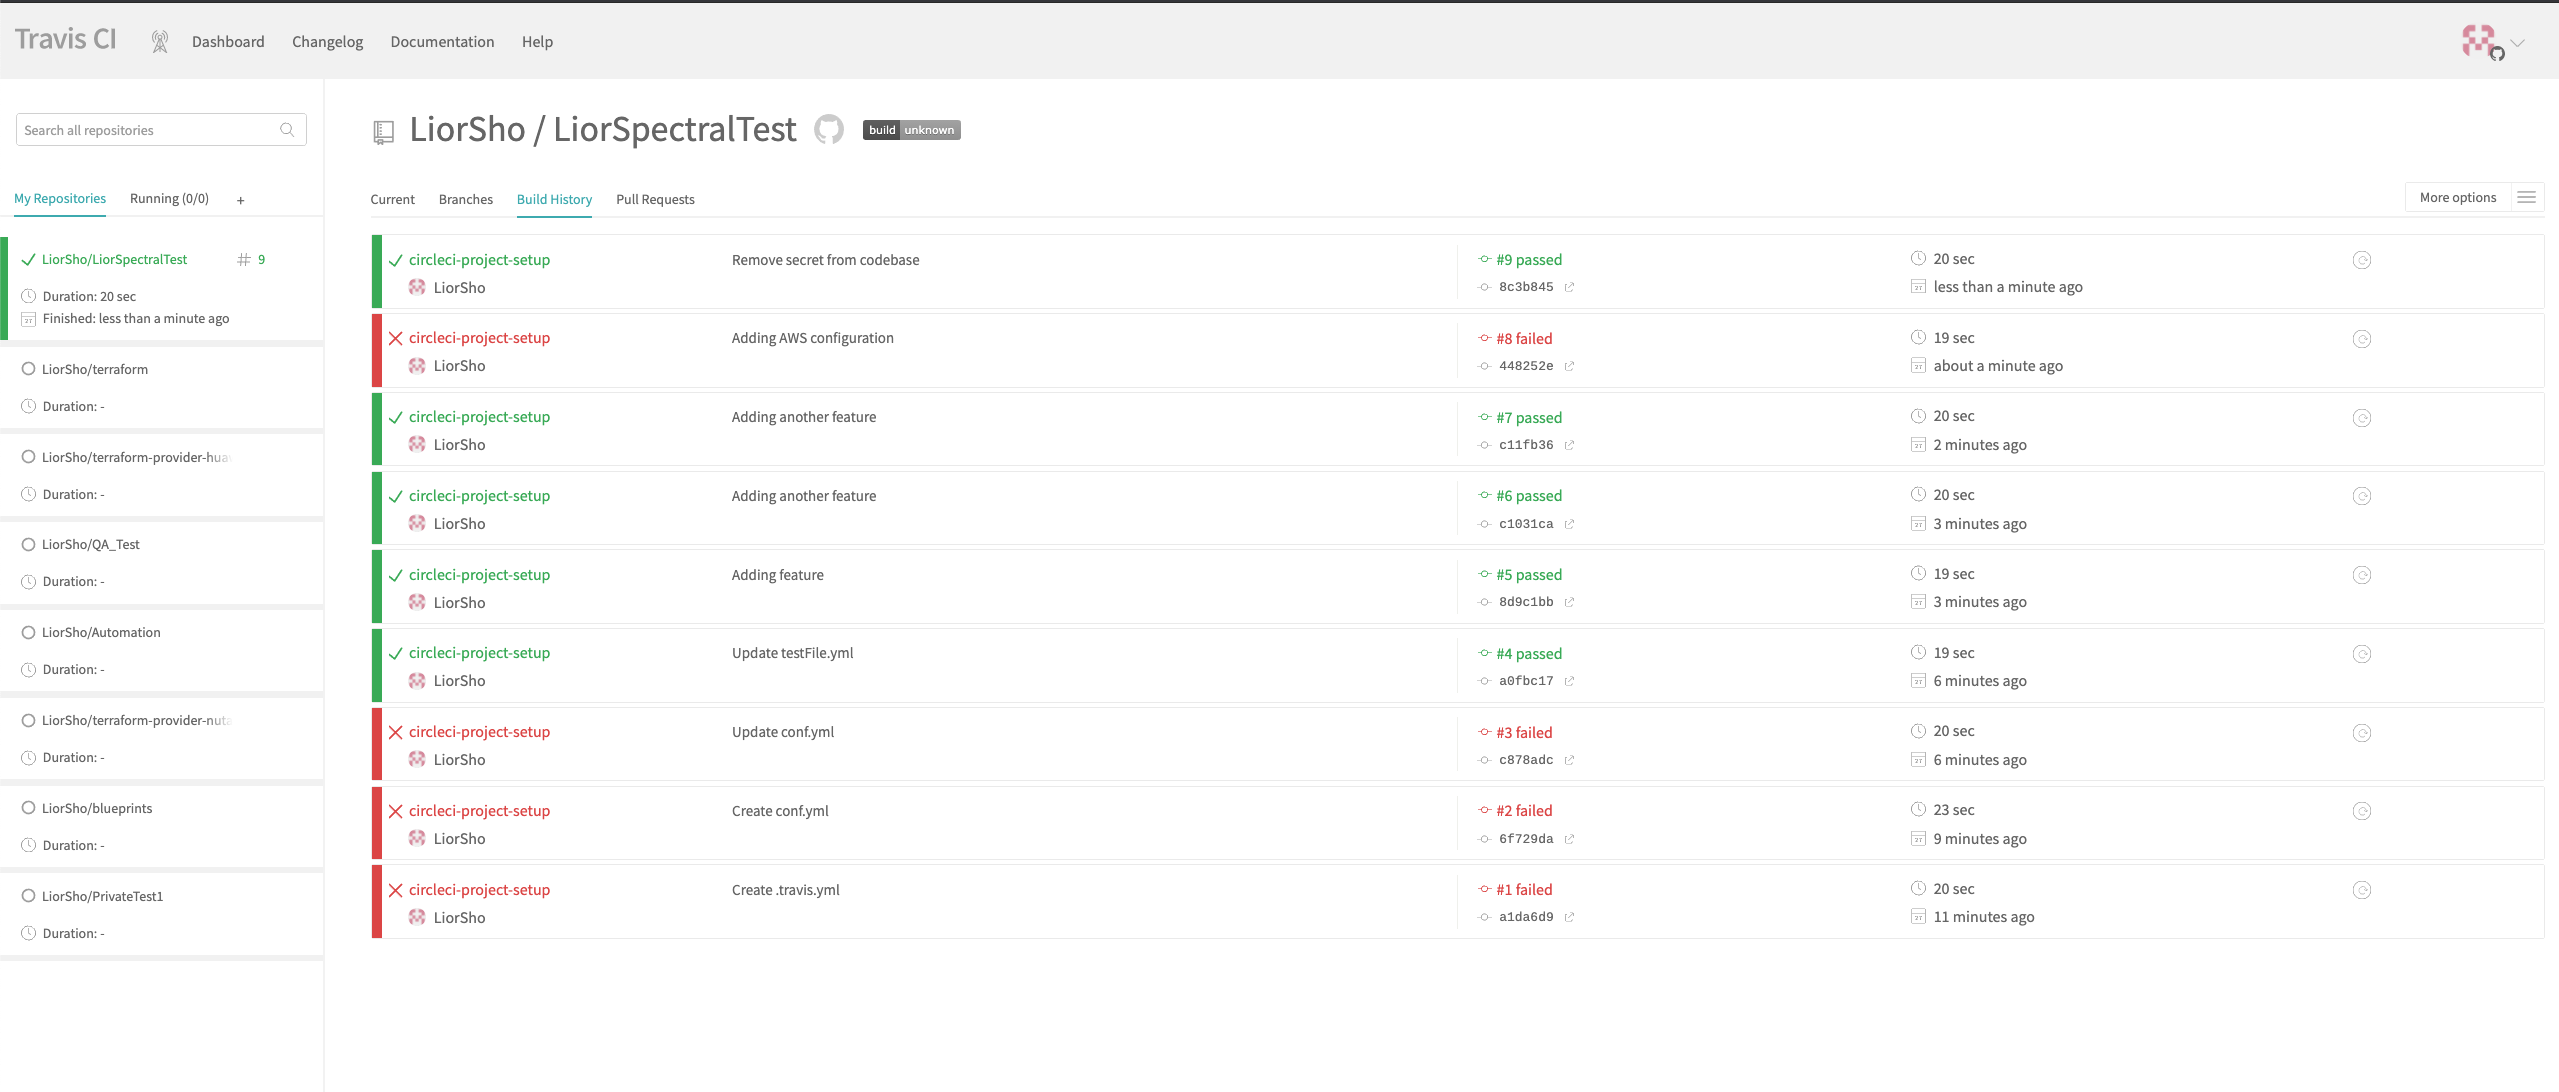Click commit hash a1da6d9
2559x1092 pixels.
coord(1526,917)
